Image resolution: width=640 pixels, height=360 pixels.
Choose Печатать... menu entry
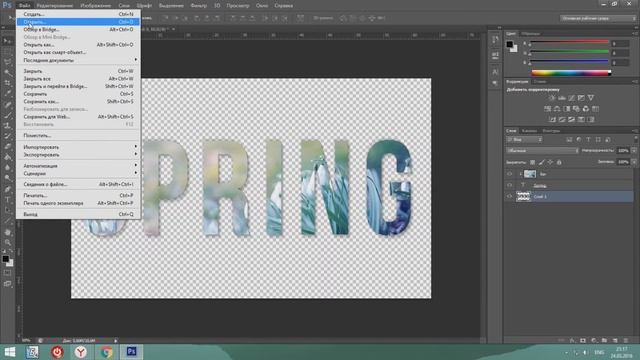click(78, 195)
